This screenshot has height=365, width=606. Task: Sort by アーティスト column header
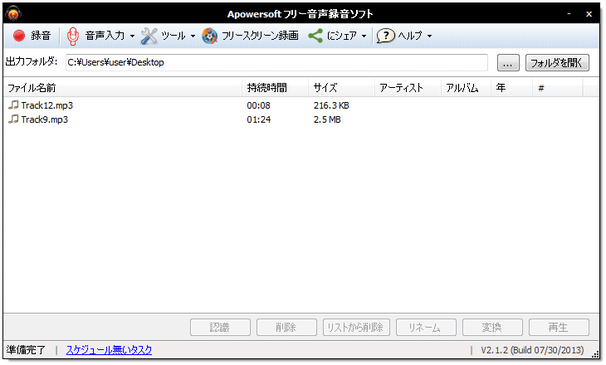408,88
